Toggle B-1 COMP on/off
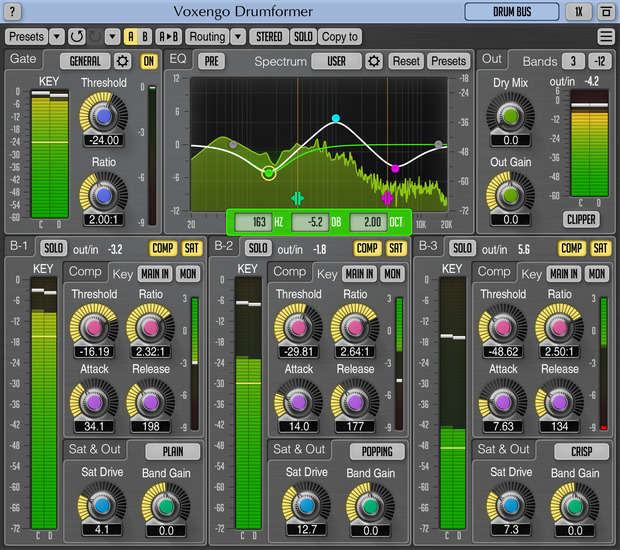This screenshot has width=620, height=550. click(163, 248)
